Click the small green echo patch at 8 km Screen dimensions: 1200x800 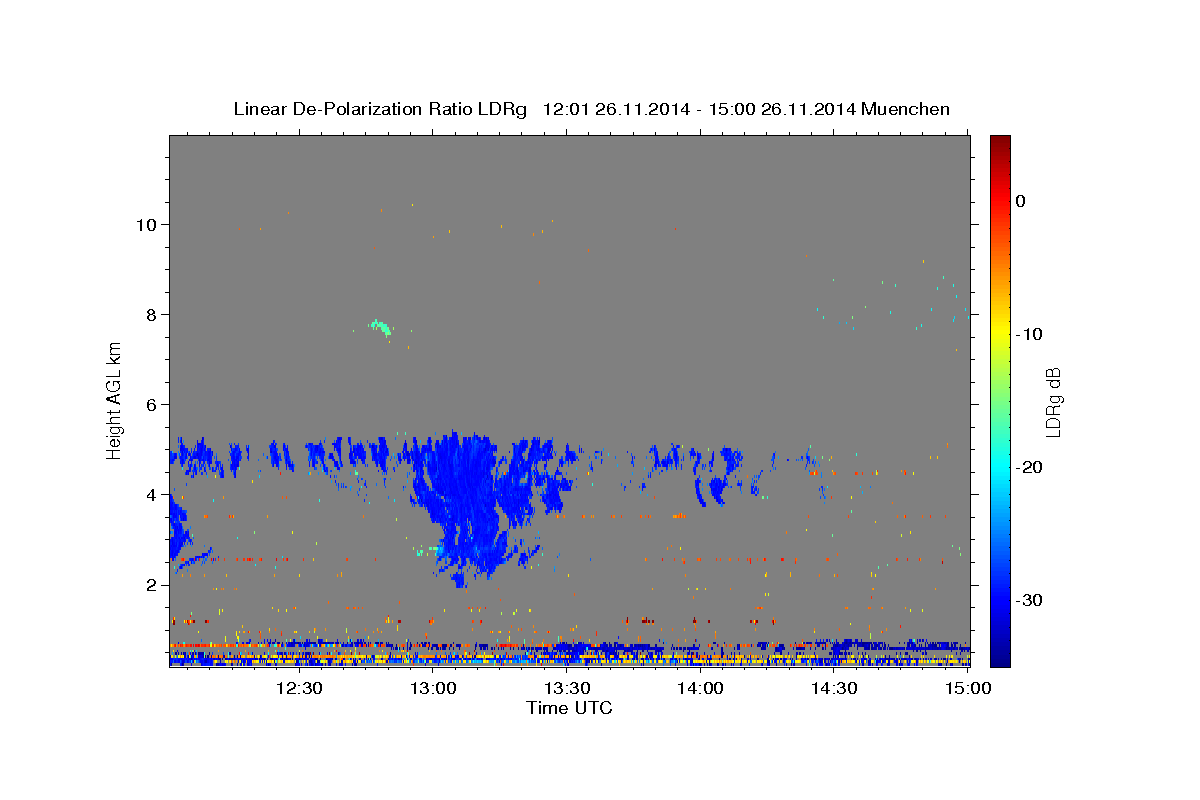pyautogui.click(x=381, y=327)
